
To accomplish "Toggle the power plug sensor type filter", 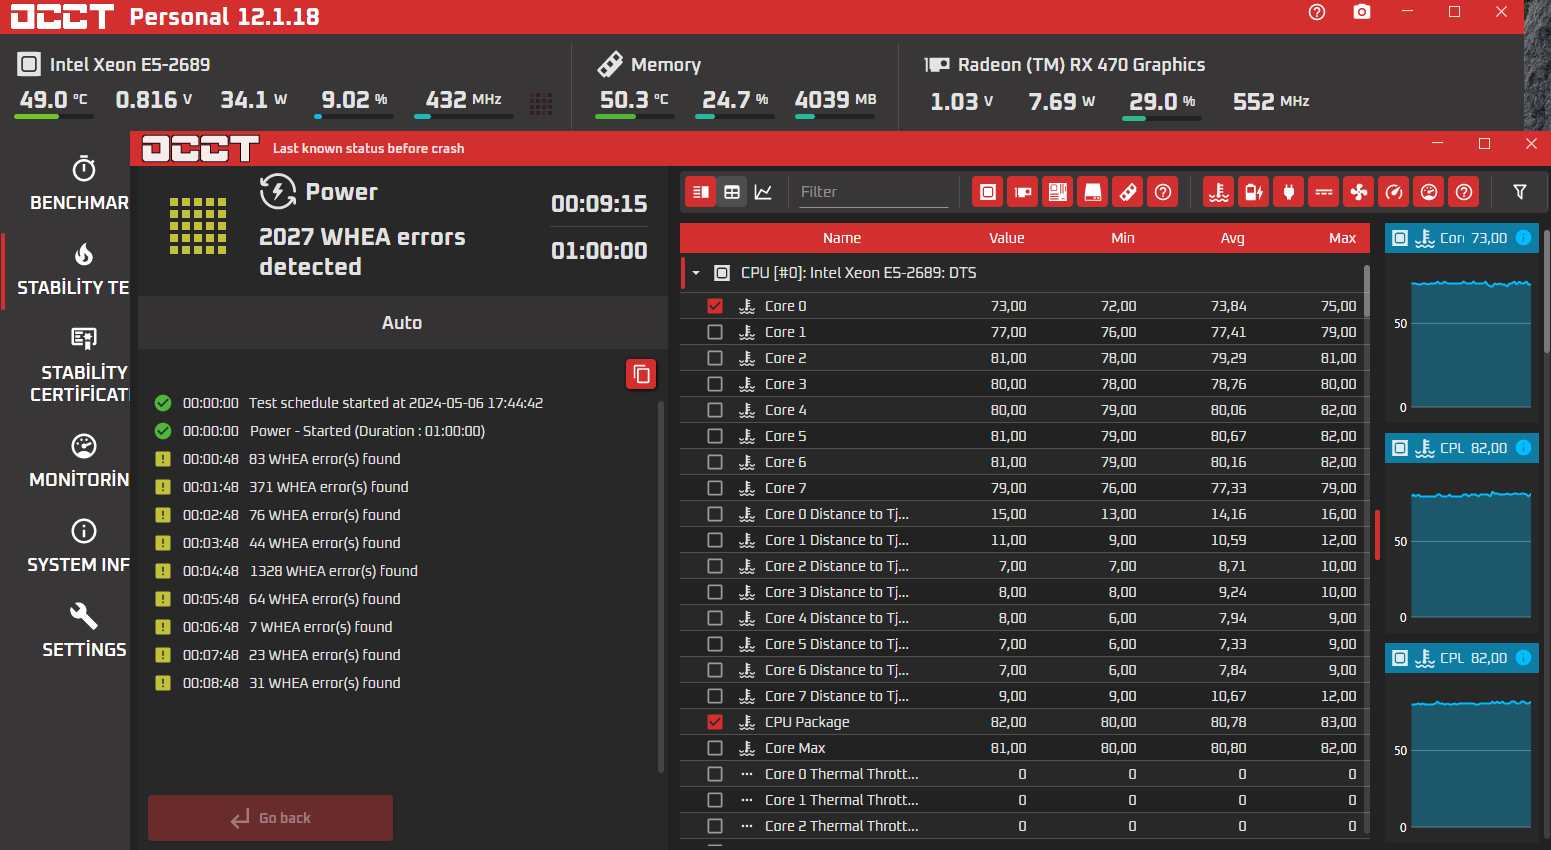I will [x=1289, y=192].
